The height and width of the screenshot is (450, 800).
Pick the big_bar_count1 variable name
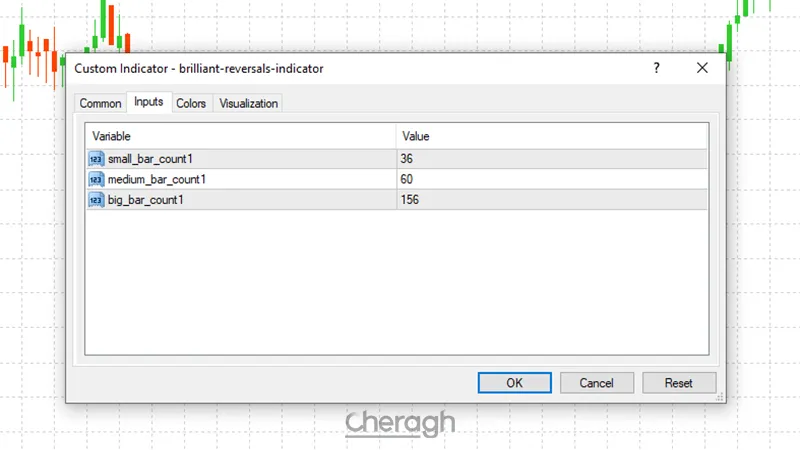(146, 200)
